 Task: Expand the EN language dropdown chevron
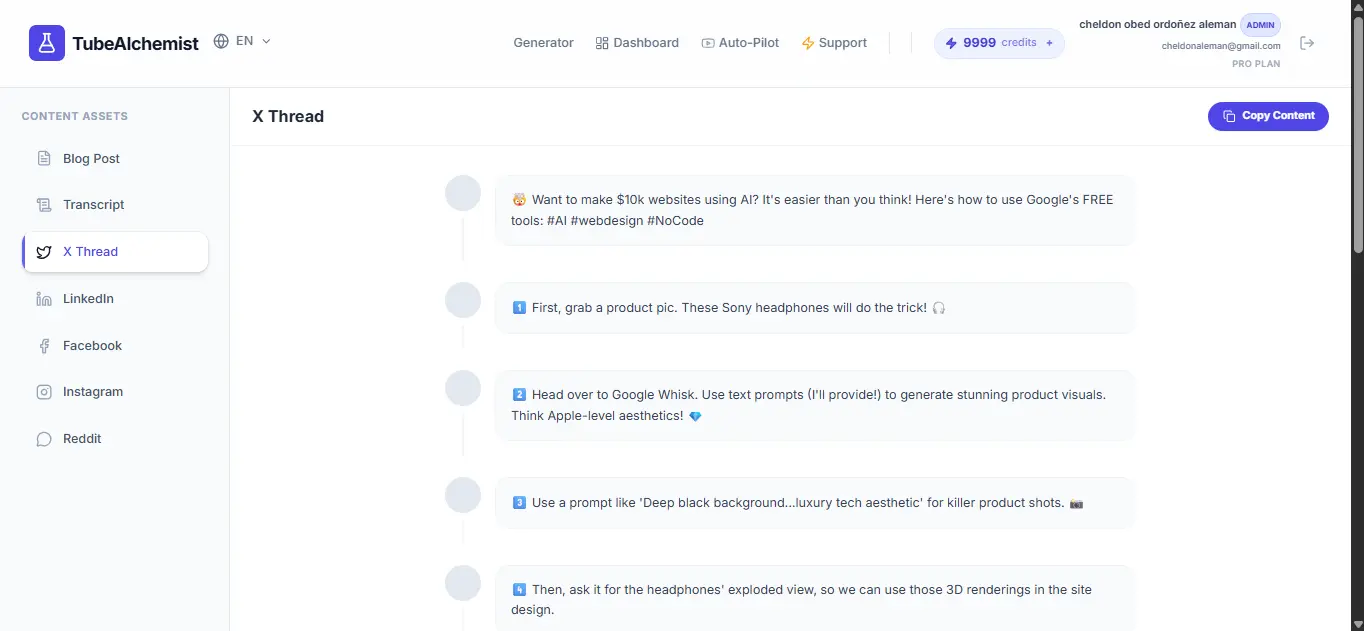(x=266, y=42)
